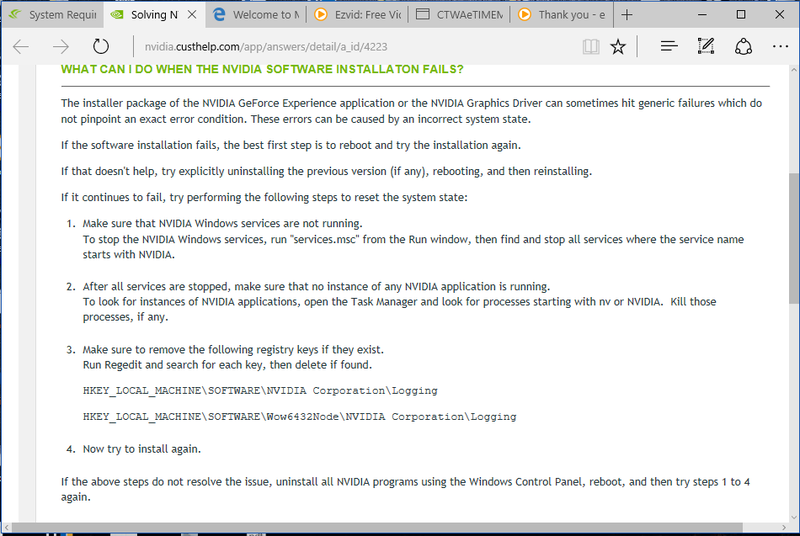Go forward to the next page
Screen dimensions: 800x536
pos(61,47)
